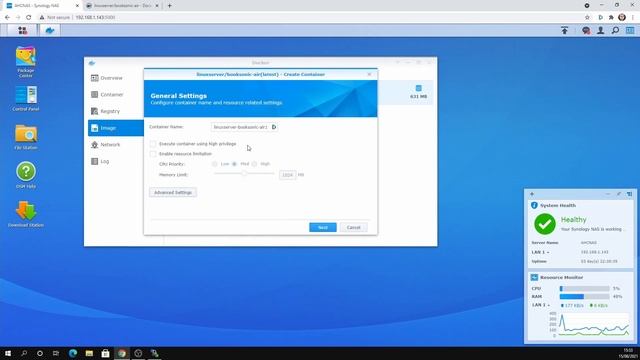Open DSM Help desktop icon
Image resolution: width=640 pixels, height=360 pixels.
26,175
